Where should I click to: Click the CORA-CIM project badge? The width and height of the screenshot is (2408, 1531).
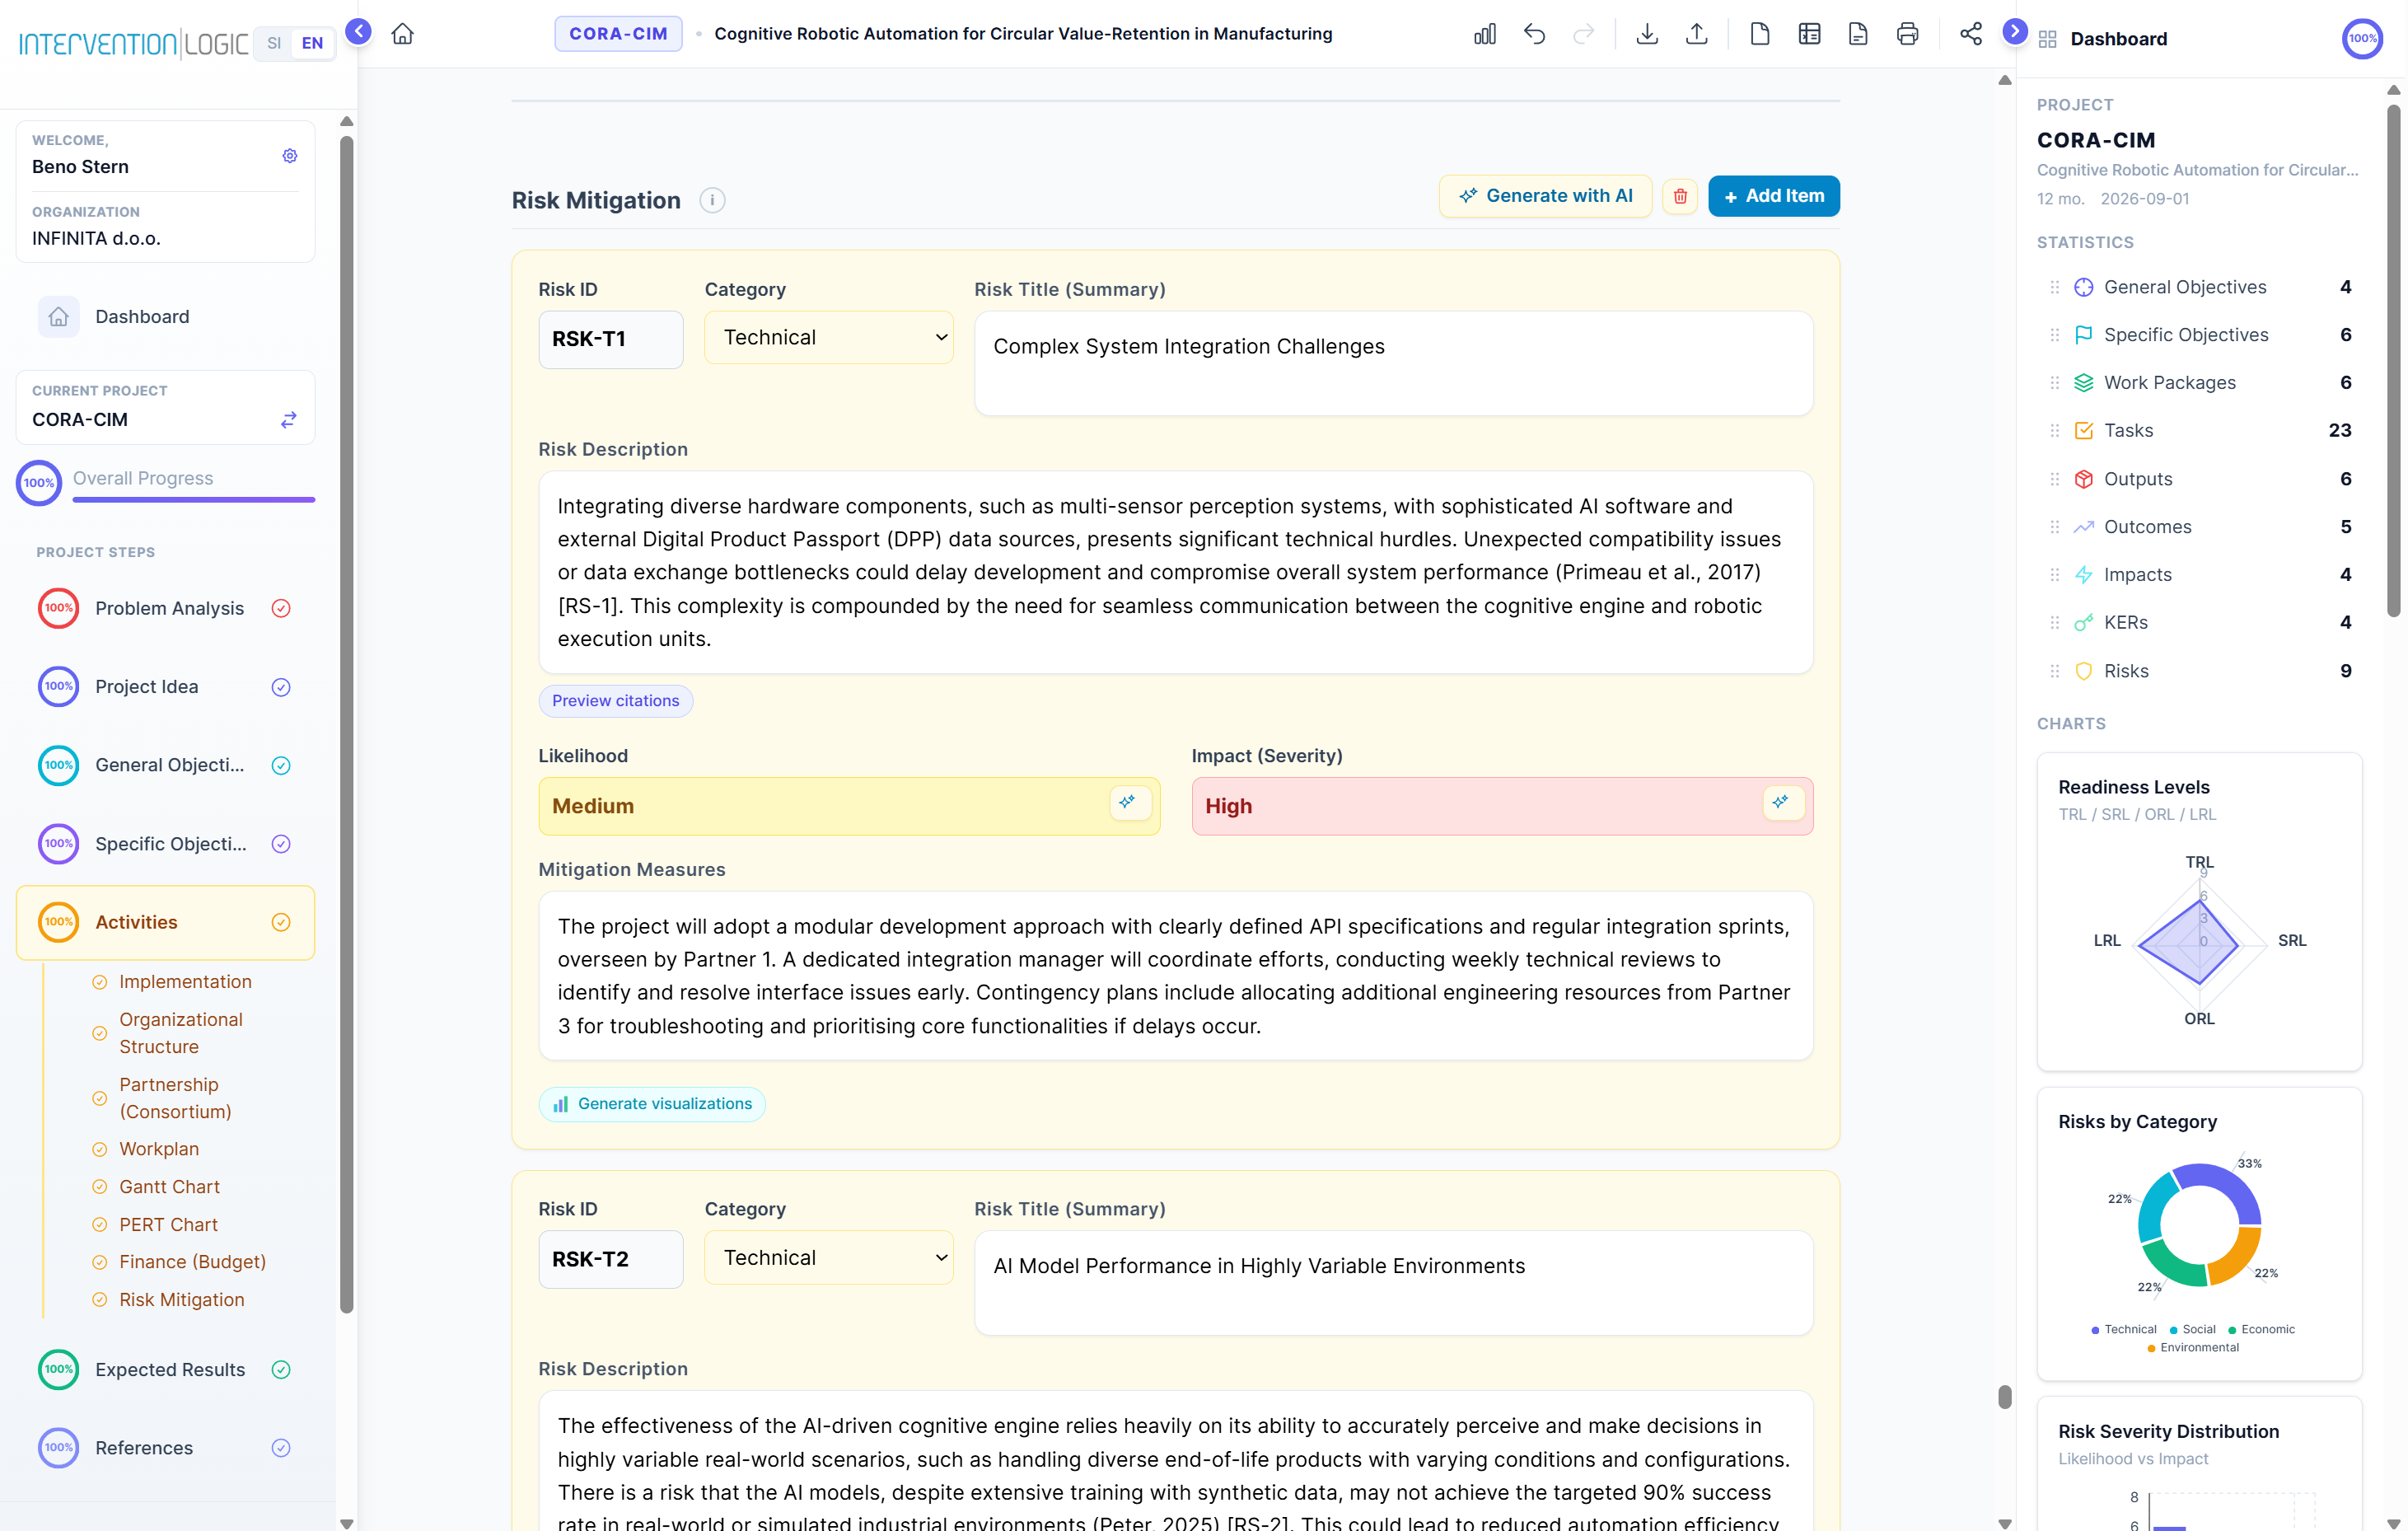618,34
